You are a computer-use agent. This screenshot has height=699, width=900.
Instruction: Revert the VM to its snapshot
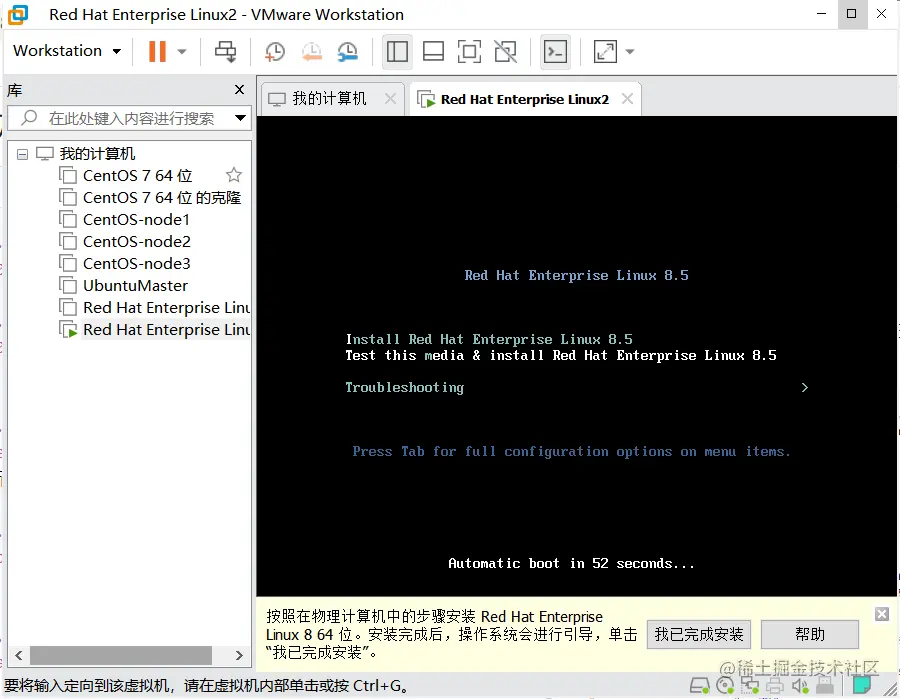point(312,51)
